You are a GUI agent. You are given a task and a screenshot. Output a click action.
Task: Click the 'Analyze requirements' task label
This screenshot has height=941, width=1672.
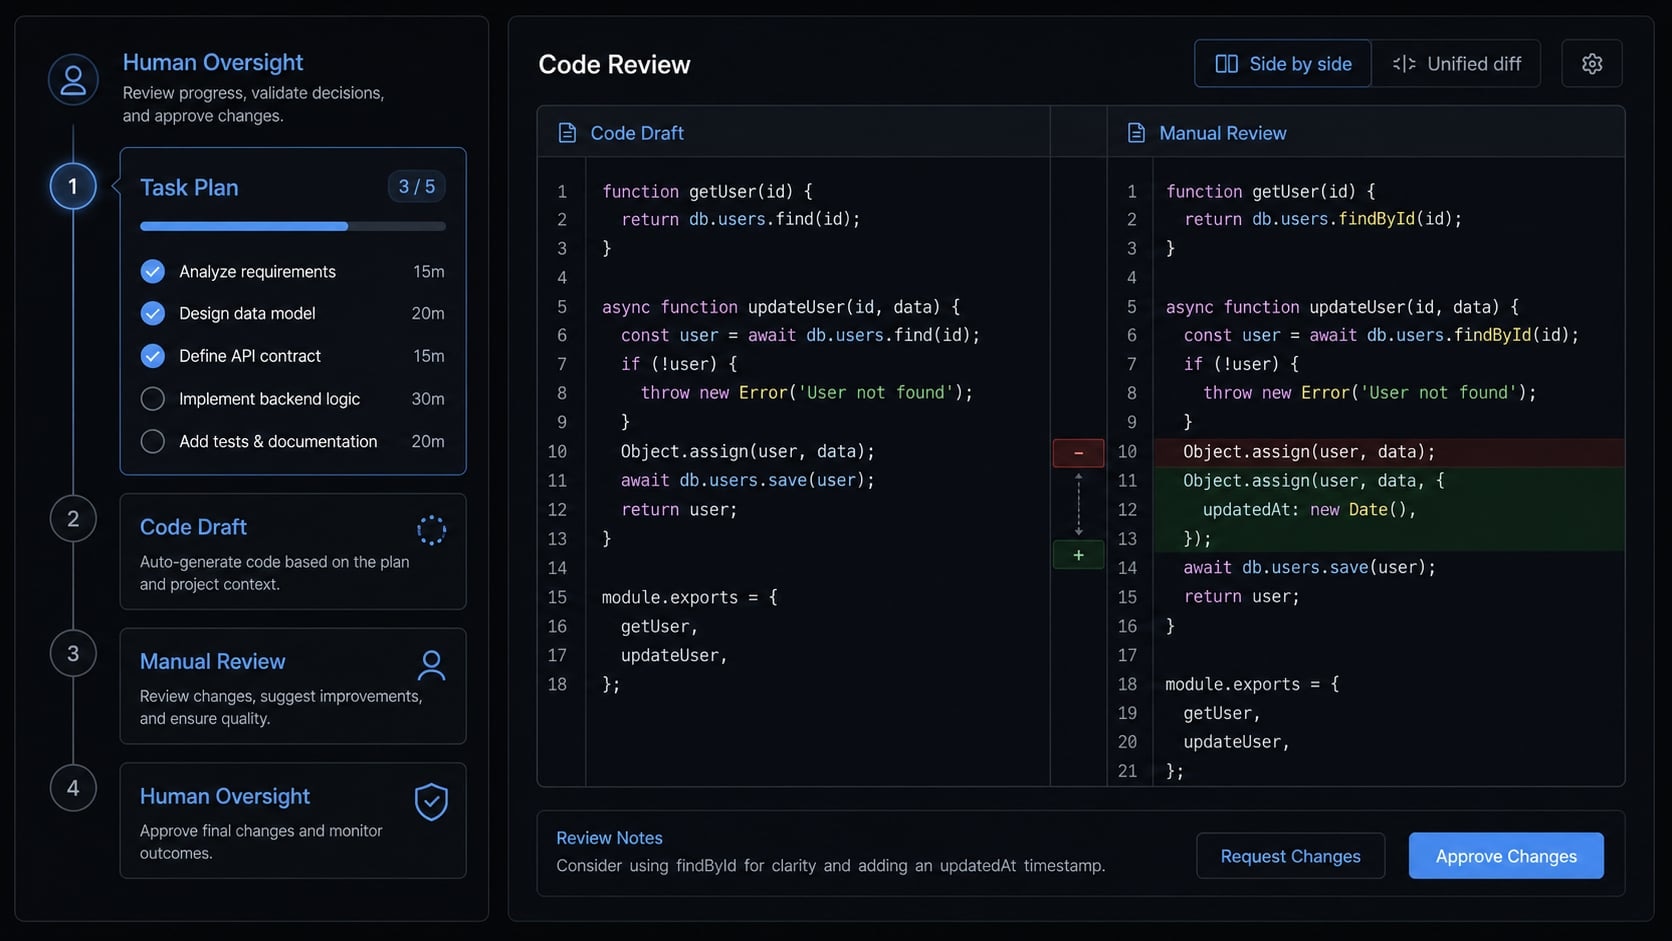tap(257, 271)
